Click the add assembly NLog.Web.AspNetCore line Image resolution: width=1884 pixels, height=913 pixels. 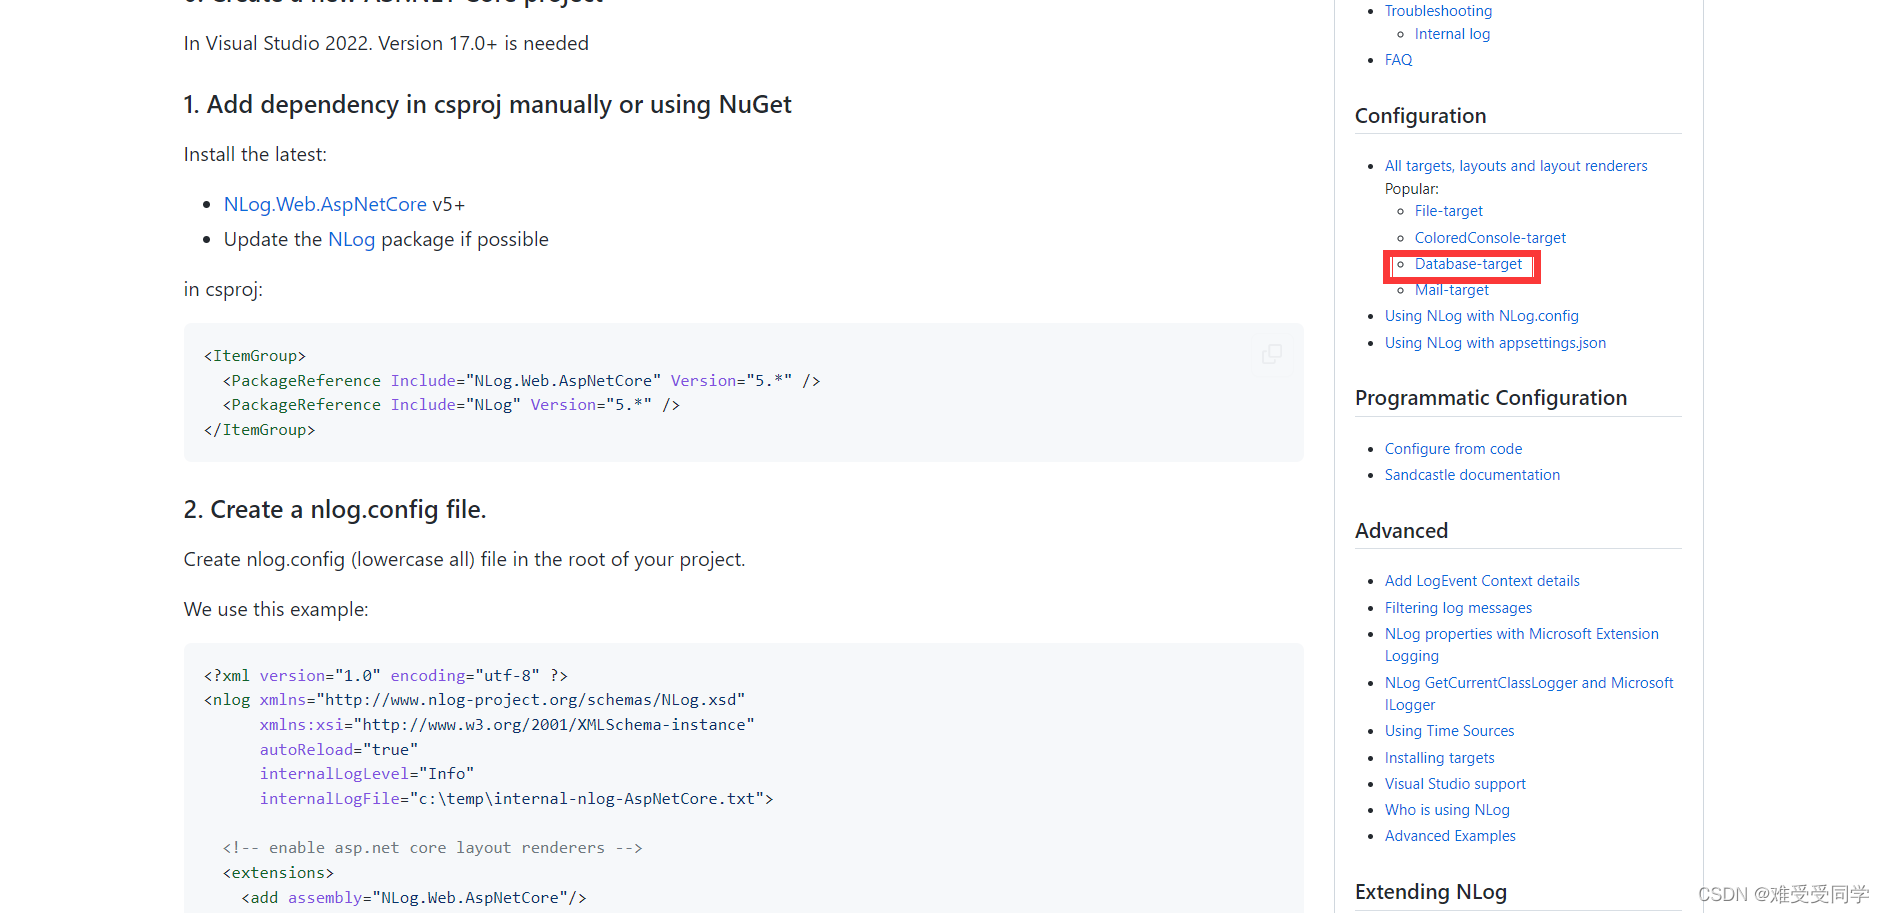click(x=414, y=898)
